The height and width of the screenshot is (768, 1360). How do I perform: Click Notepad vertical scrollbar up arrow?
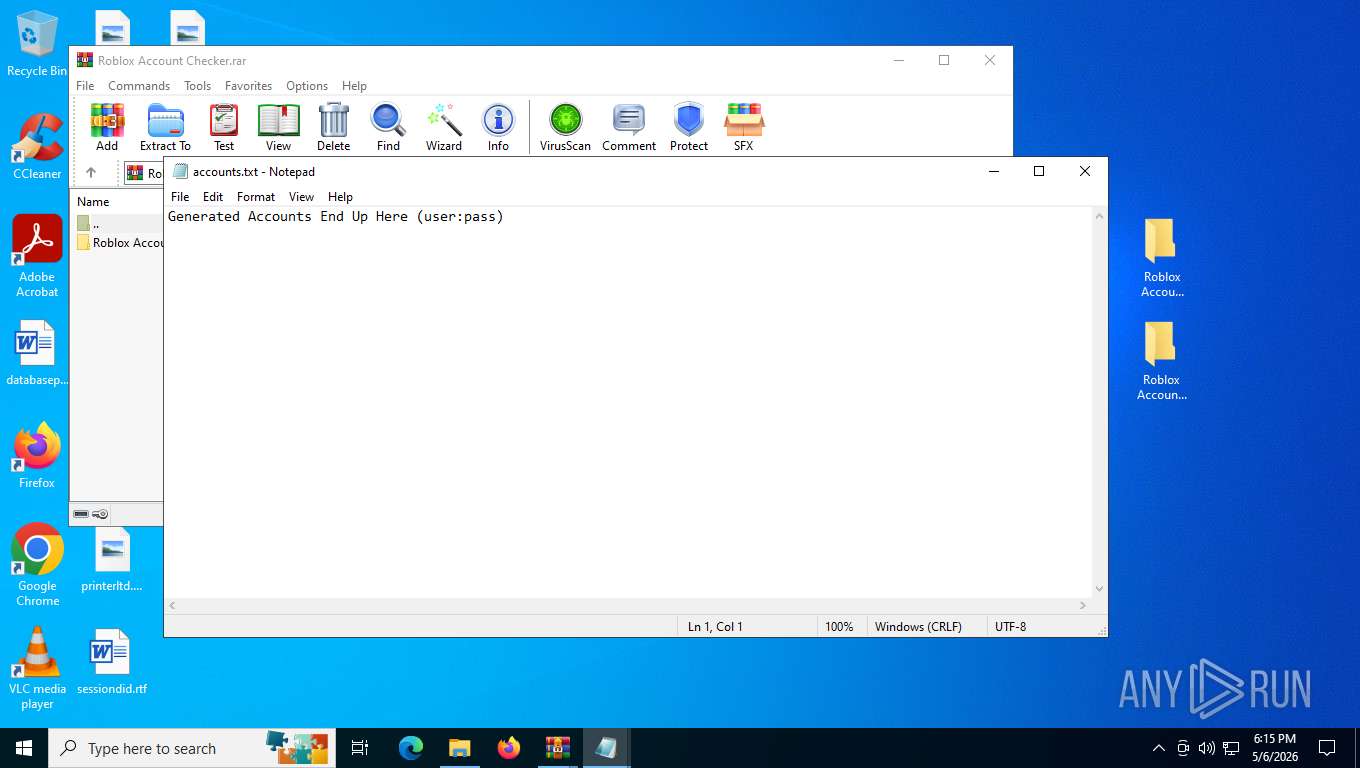(x=1099, y=216)
